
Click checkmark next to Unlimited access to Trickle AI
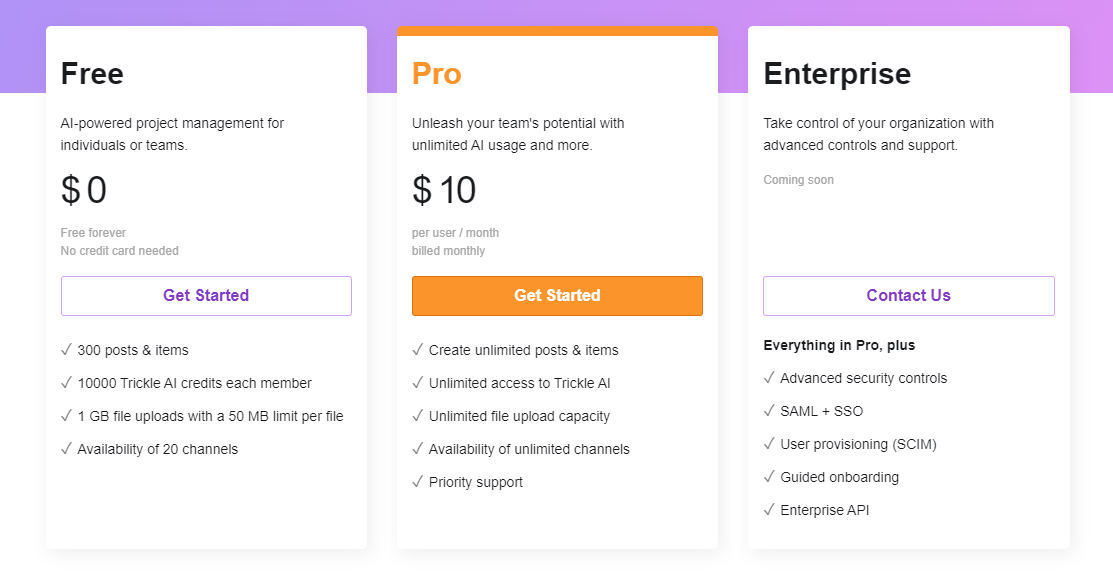point(417,383)
